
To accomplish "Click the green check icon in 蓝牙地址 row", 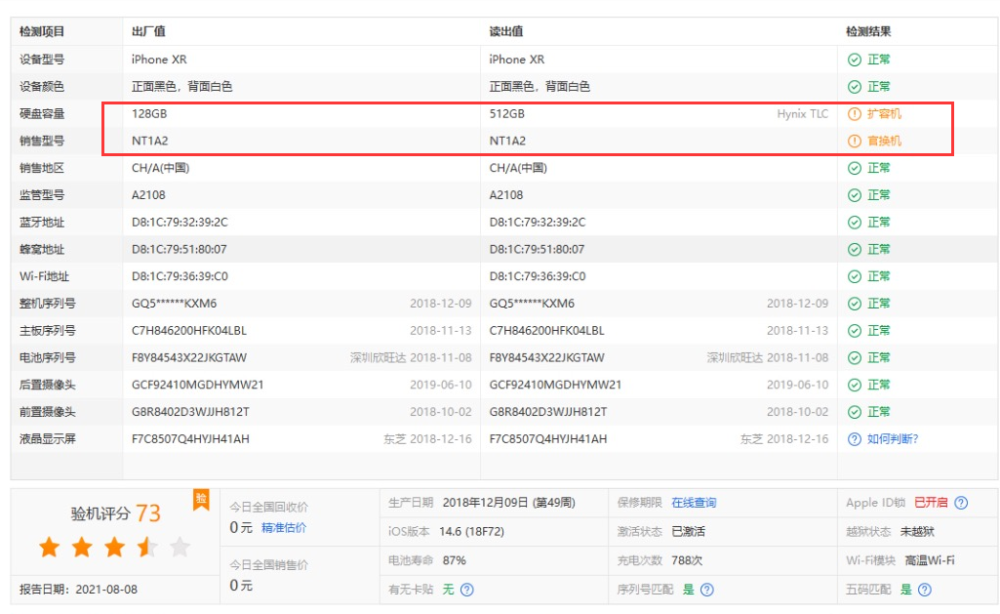I will [x=854, y=223].
